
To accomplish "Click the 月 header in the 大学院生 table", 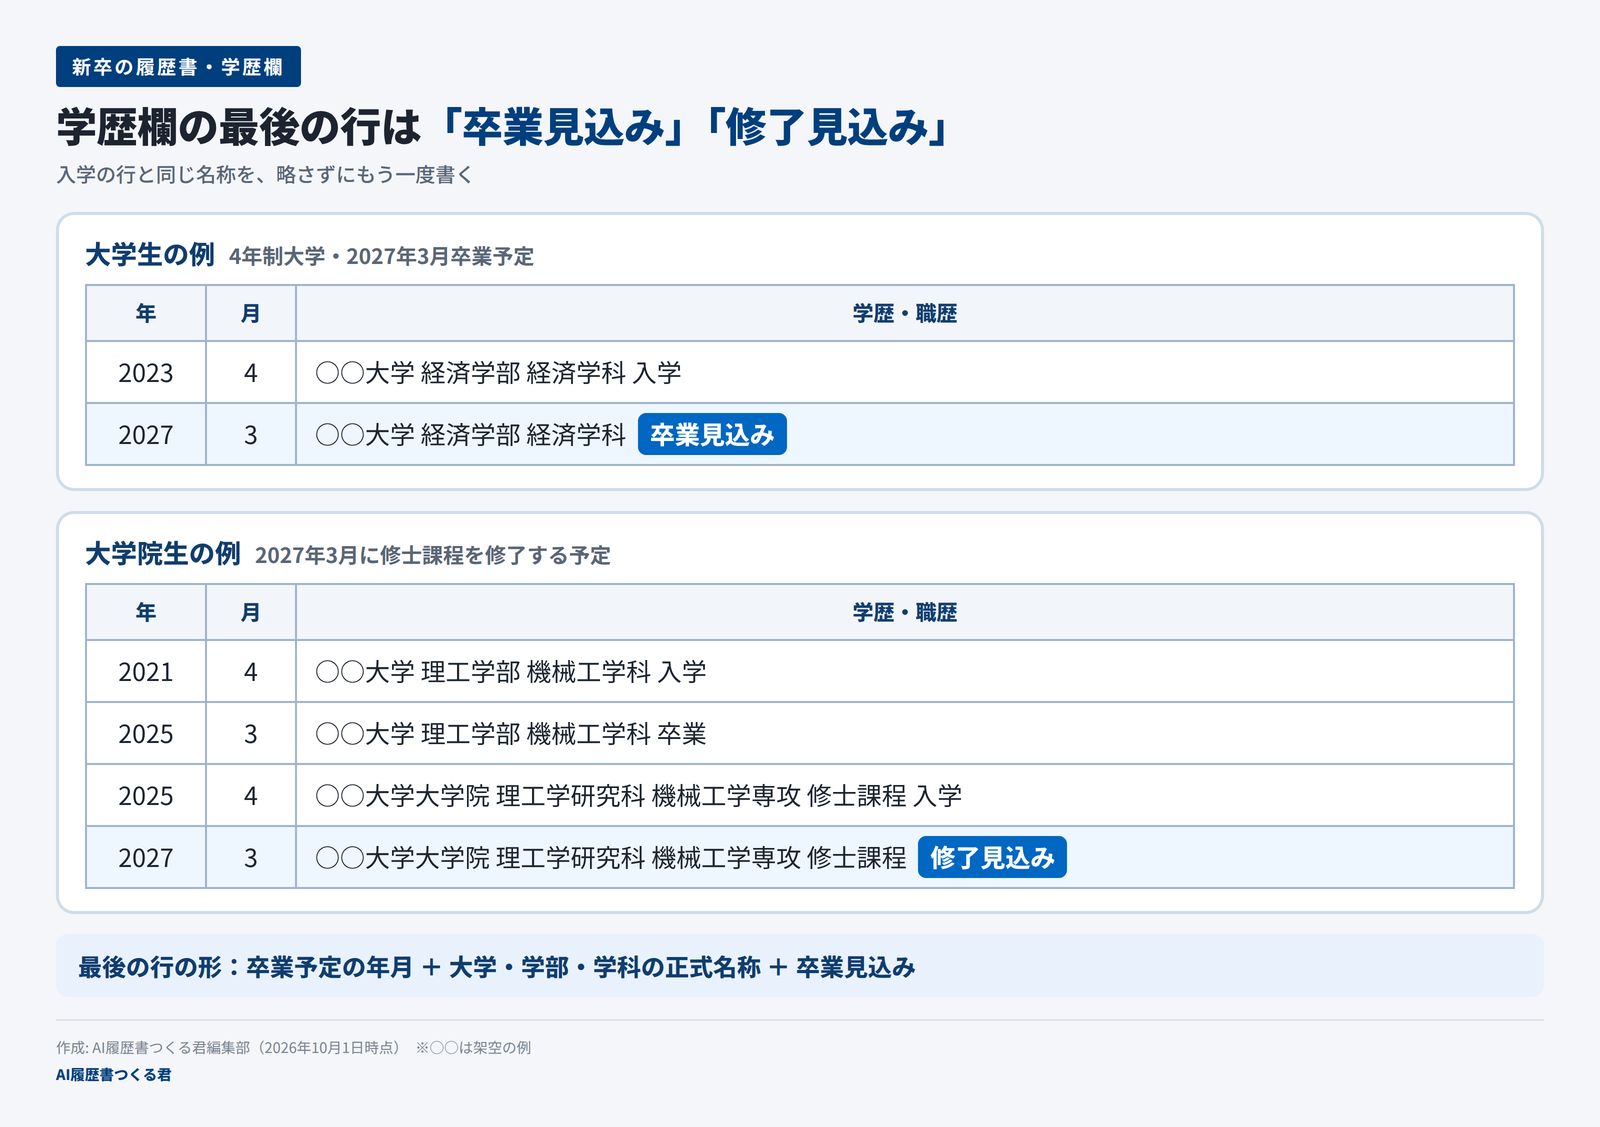I will click(x=251, y=613).
